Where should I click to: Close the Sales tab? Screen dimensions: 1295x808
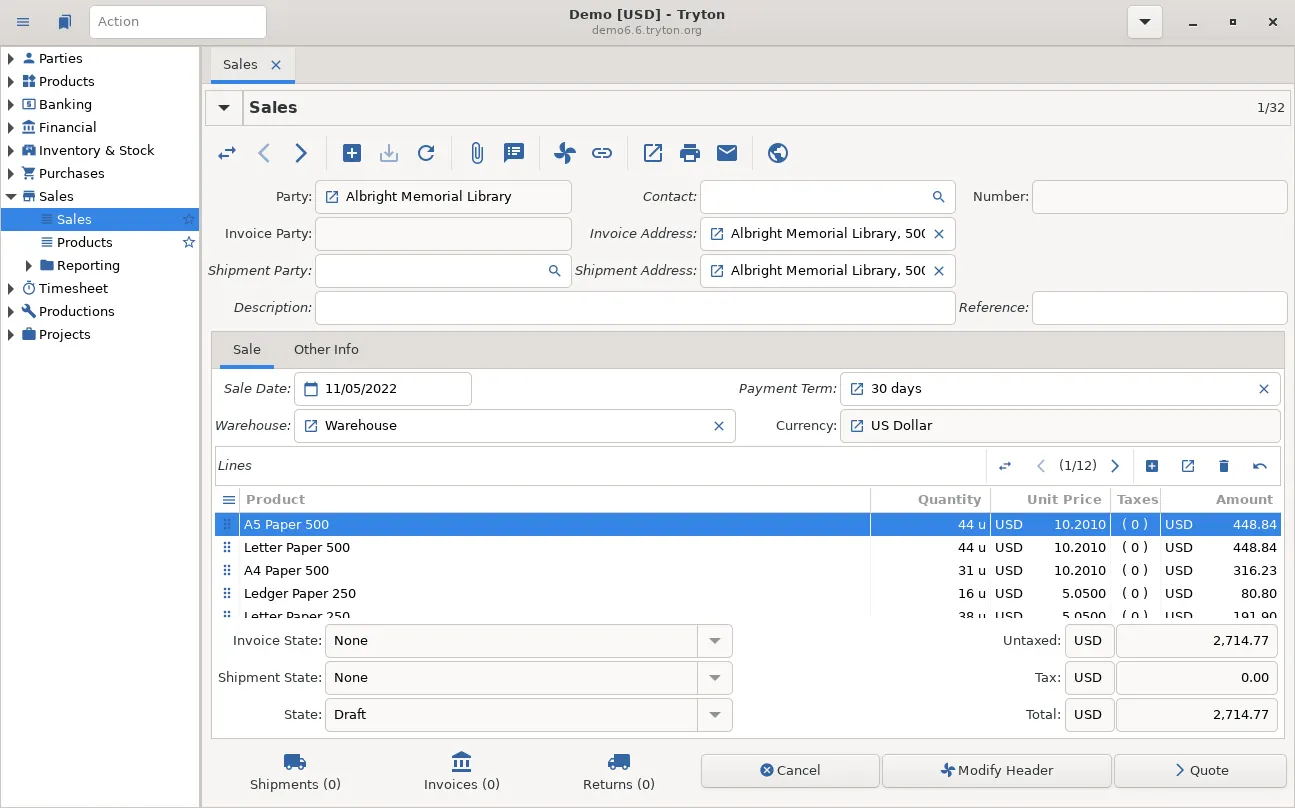(276, 64)
